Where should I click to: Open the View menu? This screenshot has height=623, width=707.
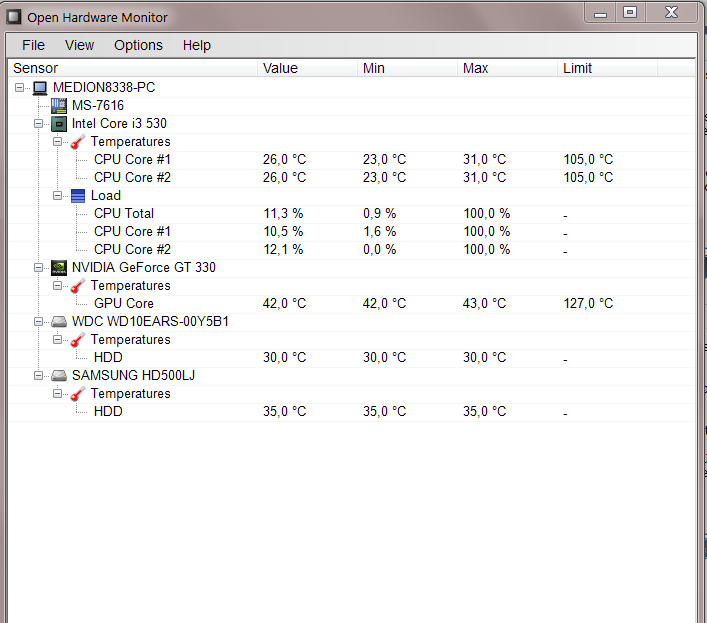(79, 45)
